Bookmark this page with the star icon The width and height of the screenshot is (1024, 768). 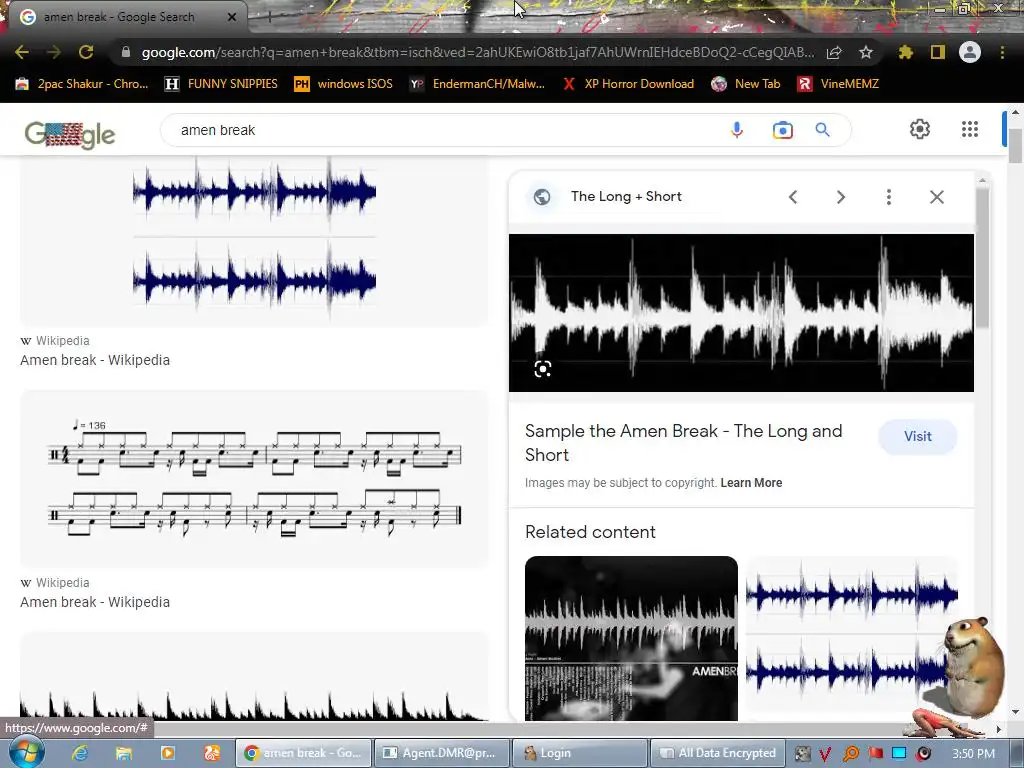pos(866,52)
